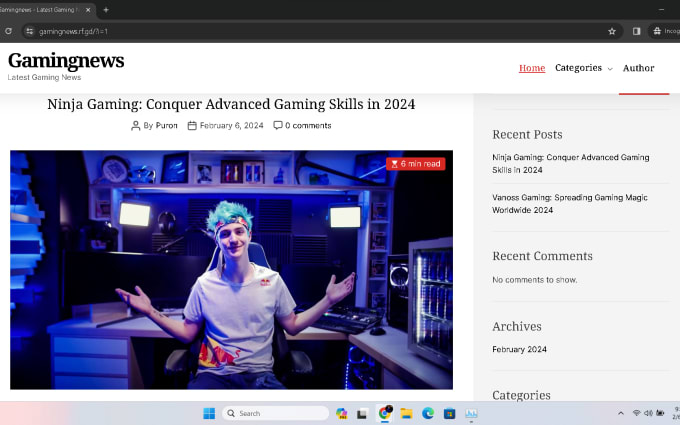680x425 pixels.
Task: Click the author icon beside By Puron
Action: (135, 126)
